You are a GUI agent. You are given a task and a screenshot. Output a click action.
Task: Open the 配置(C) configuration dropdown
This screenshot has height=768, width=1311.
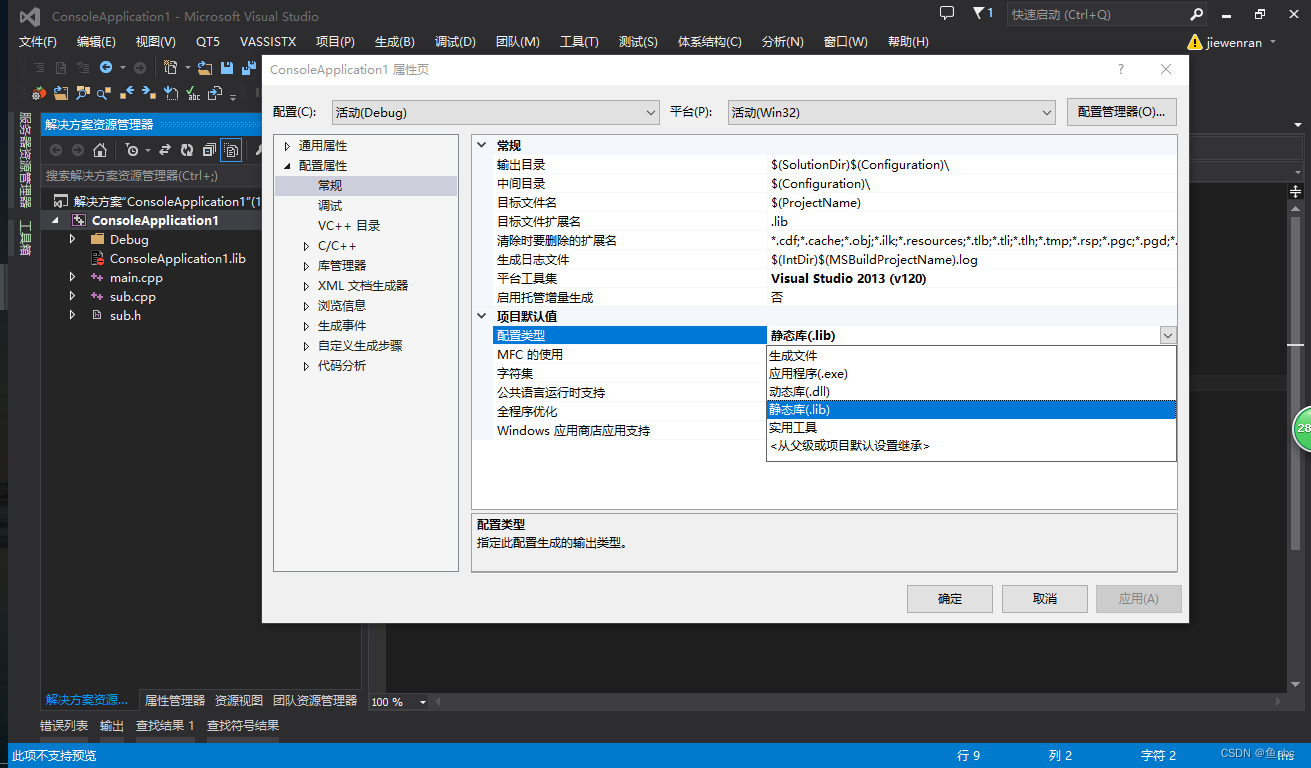coord(495,112)
